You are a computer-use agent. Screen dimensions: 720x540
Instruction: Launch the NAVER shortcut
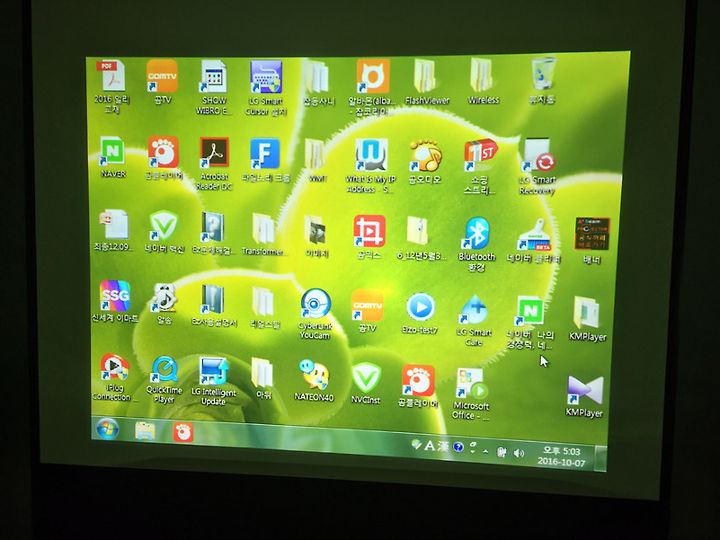pos(112,158)
